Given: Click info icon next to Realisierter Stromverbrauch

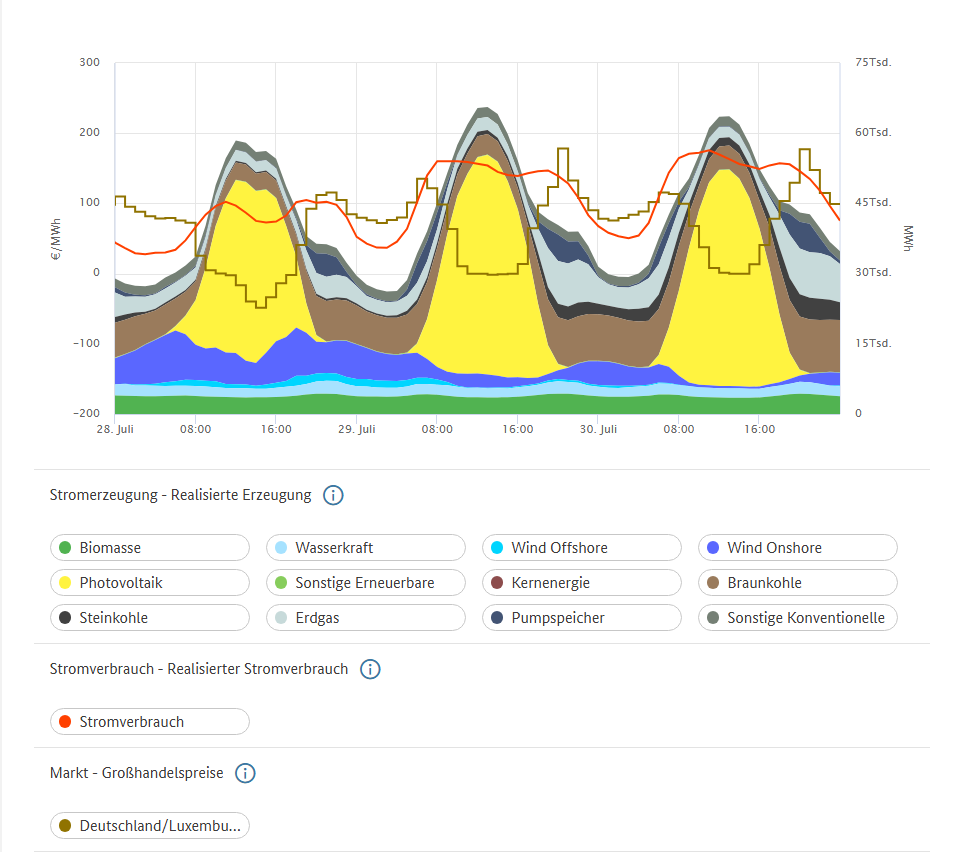Looking at the screenshot, I should (x=370, y=669).
